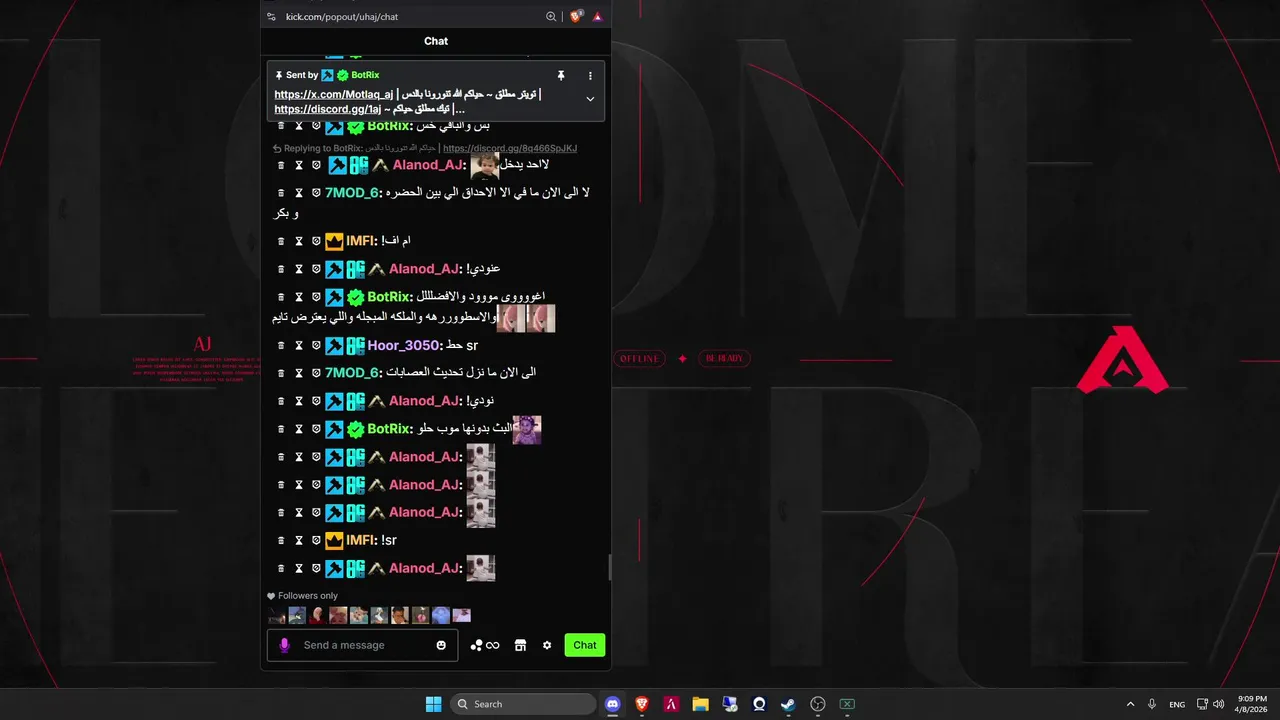Click the Windows Start button
The height and width of the screenshot is (720, 1280).
tap(433, 704)
